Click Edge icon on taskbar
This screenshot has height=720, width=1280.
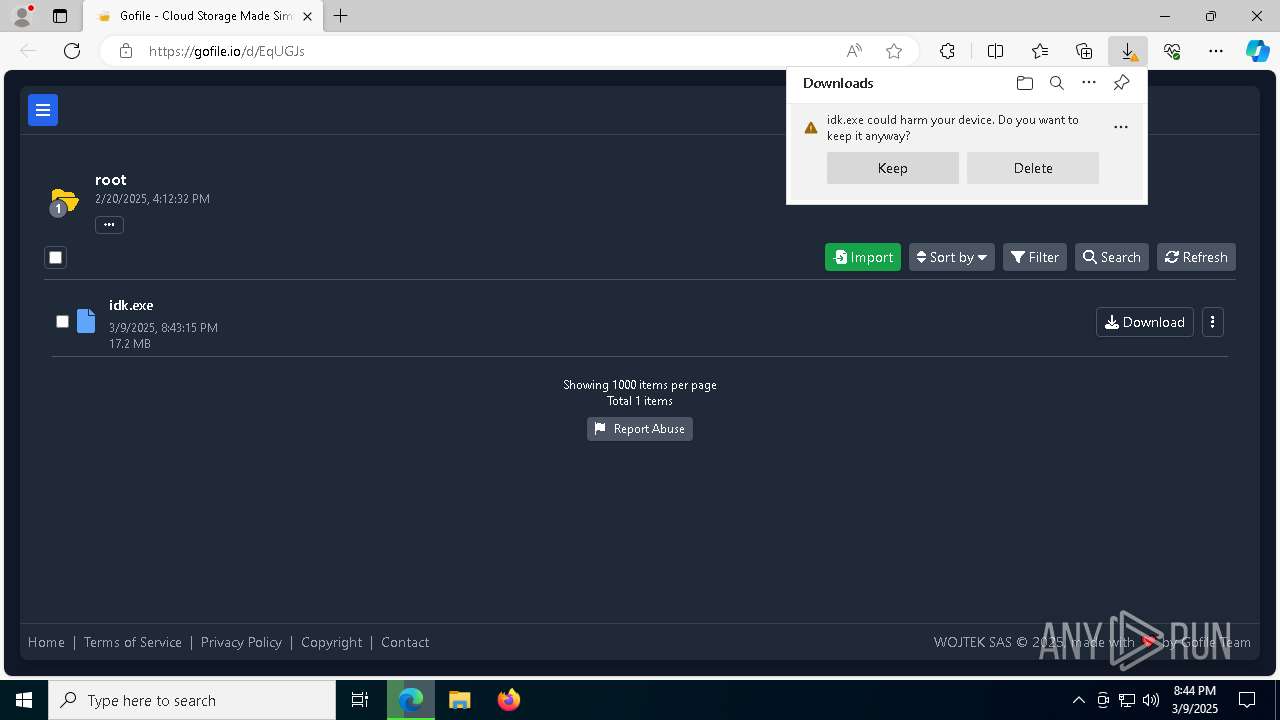[x=411, y=700]
